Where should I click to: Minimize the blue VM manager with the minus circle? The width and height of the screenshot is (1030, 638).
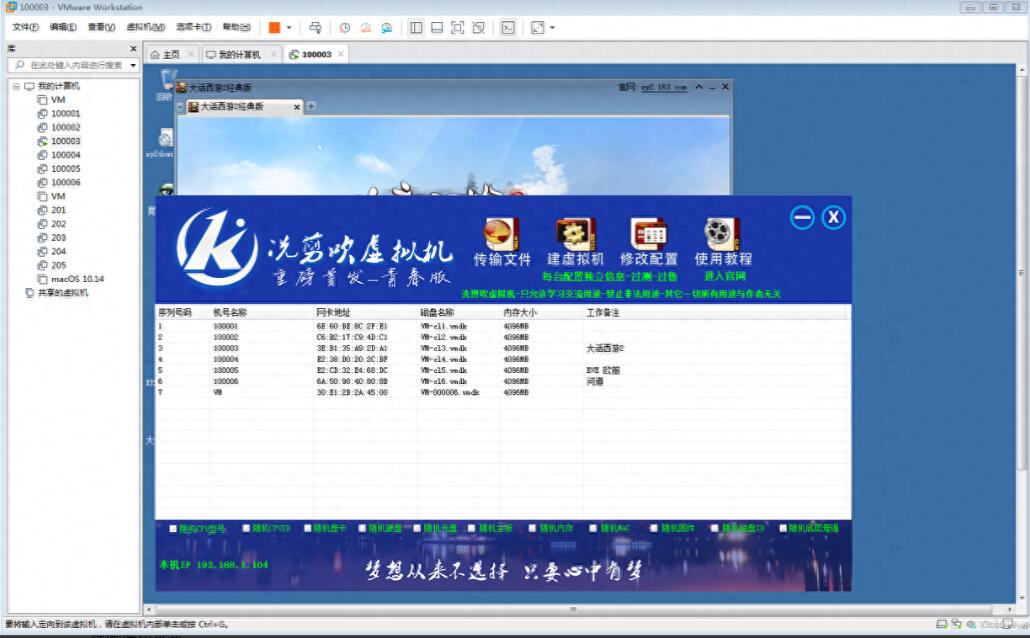(802, 217)
